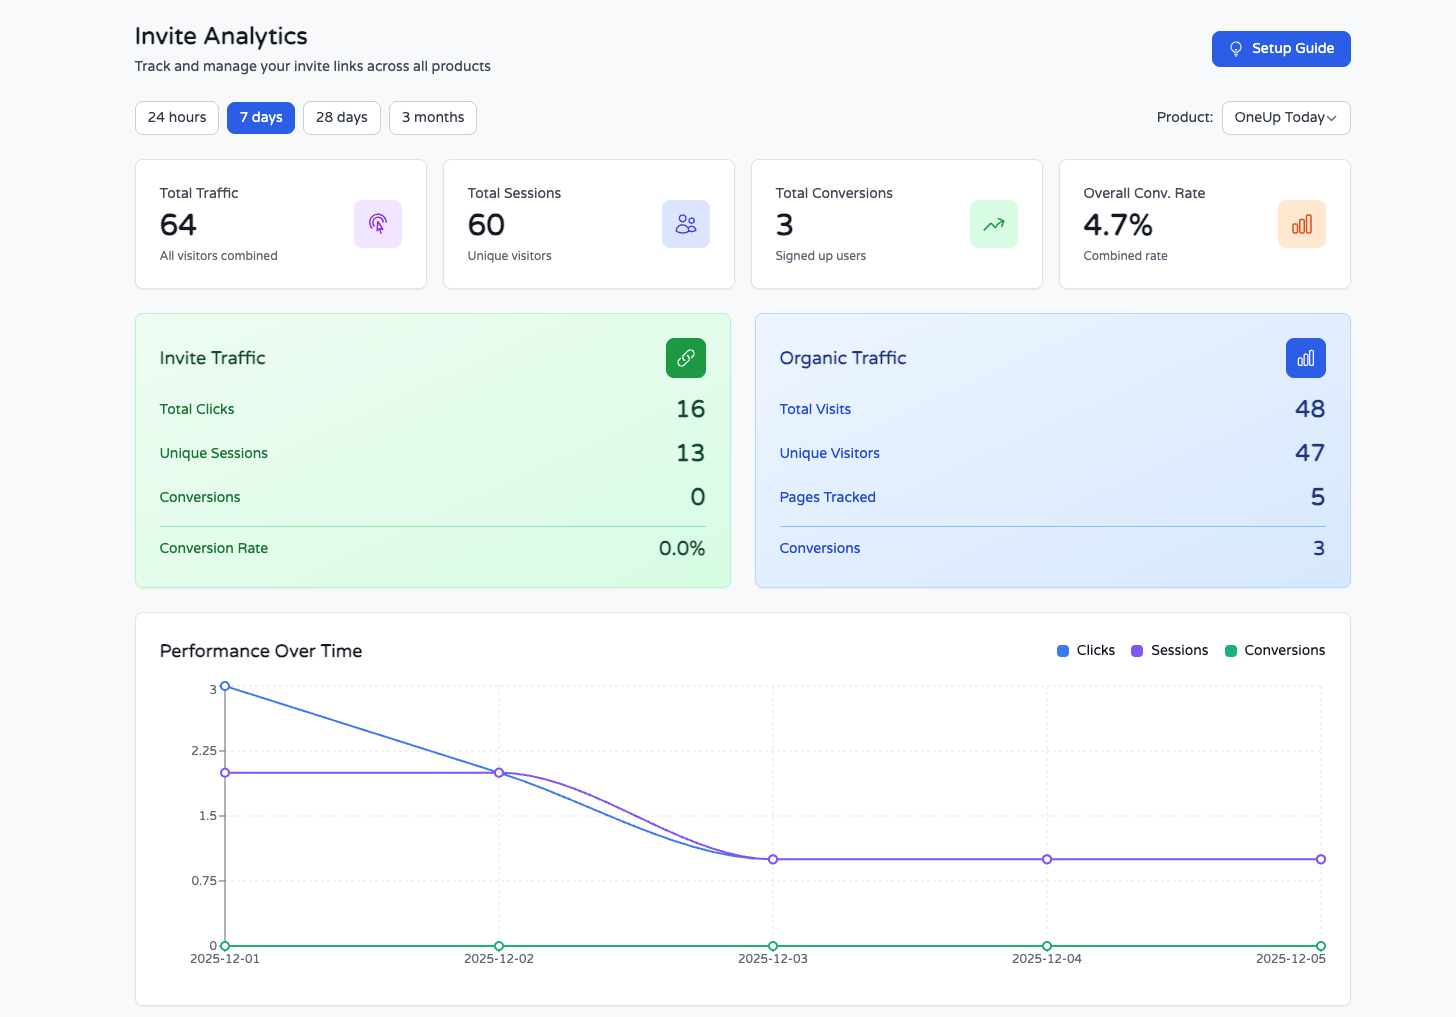Open the Setup Guide button
This screenshot has height=1017, width=1456.
click(x=1281, y=49)
